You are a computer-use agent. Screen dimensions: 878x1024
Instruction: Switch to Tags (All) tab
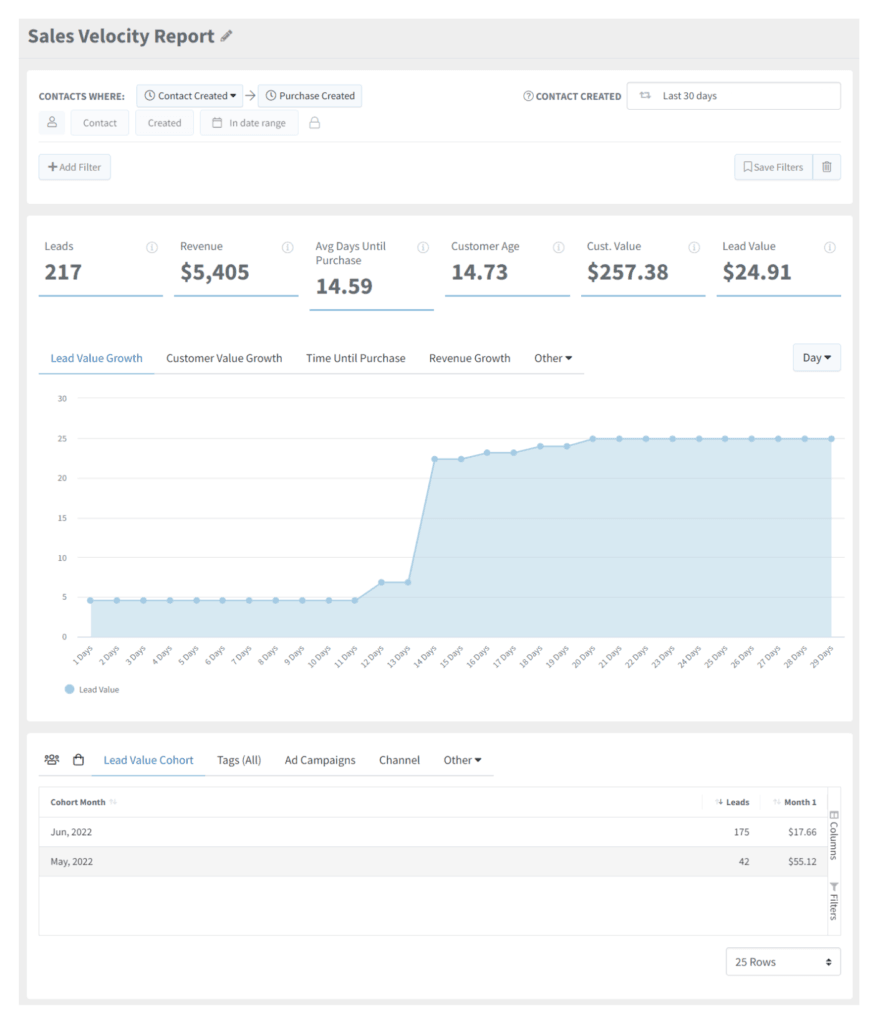[239, 760]
